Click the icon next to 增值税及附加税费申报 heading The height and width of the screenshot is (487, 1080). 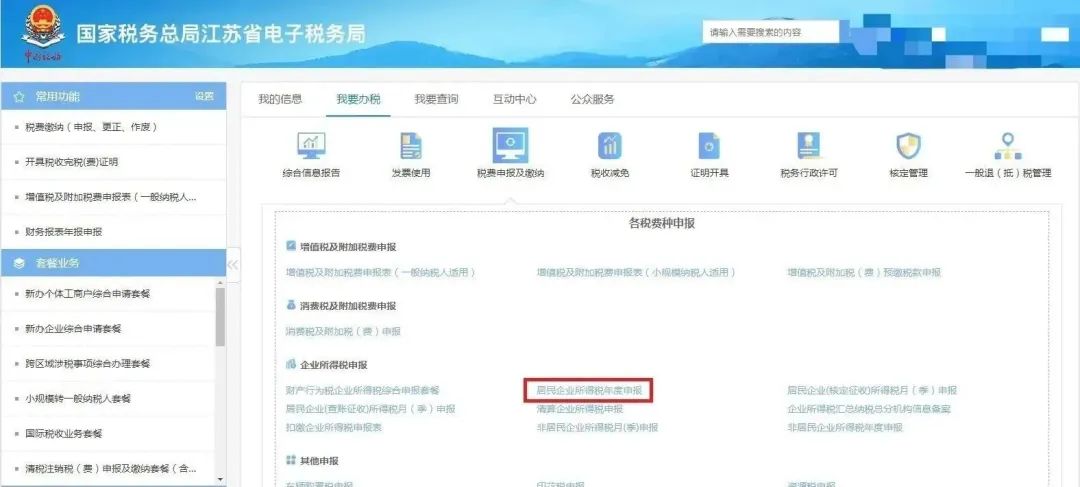pyautogui.click(x=291, y=246)
